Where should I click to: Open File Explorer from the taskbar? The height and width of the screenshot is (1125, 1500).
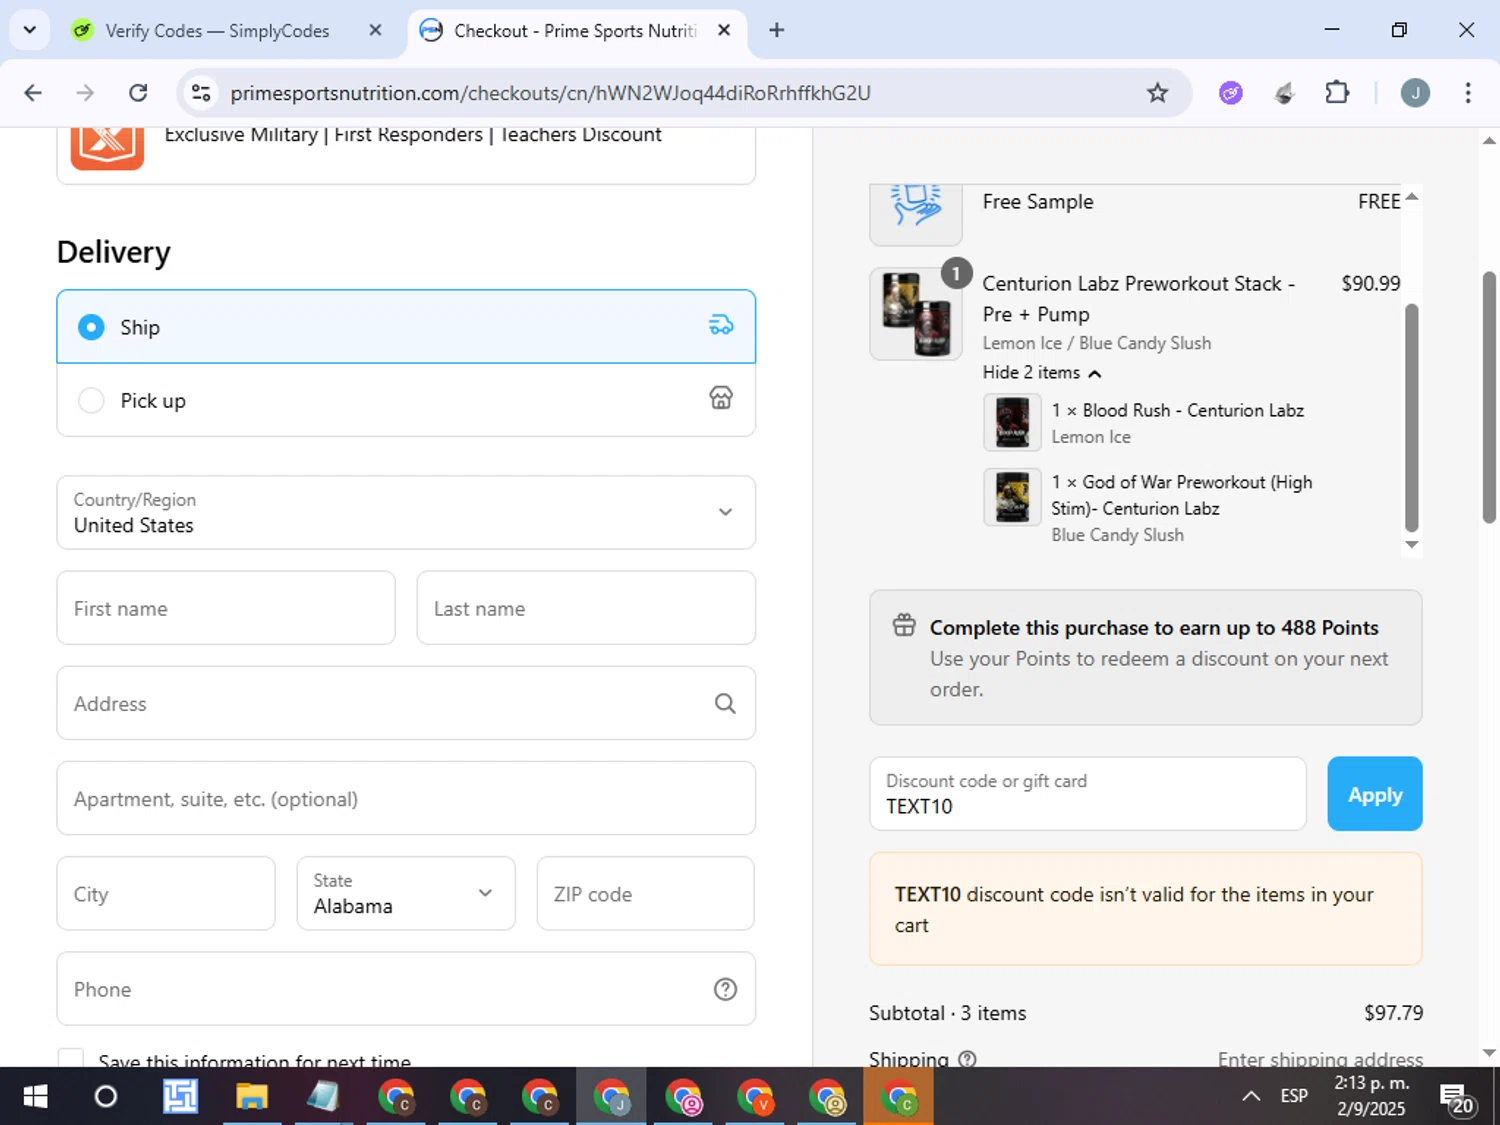(252, 1097)
